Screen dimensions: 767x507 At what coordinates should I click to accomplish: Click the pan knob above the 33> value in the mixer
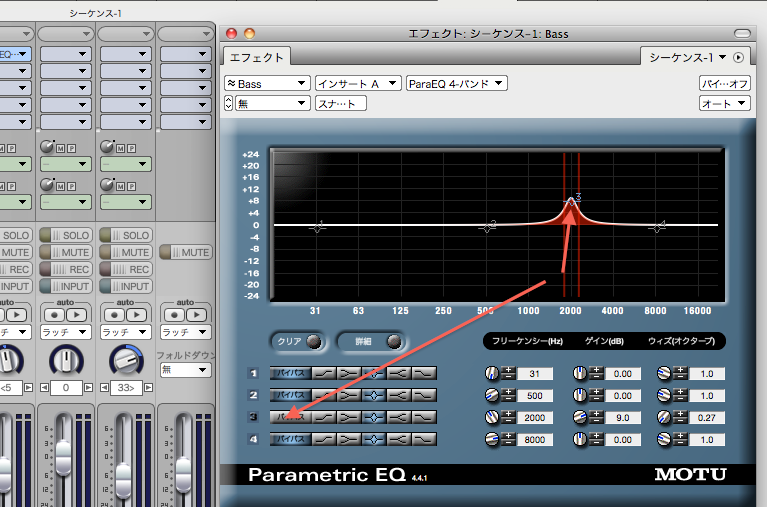pos(126,360)
